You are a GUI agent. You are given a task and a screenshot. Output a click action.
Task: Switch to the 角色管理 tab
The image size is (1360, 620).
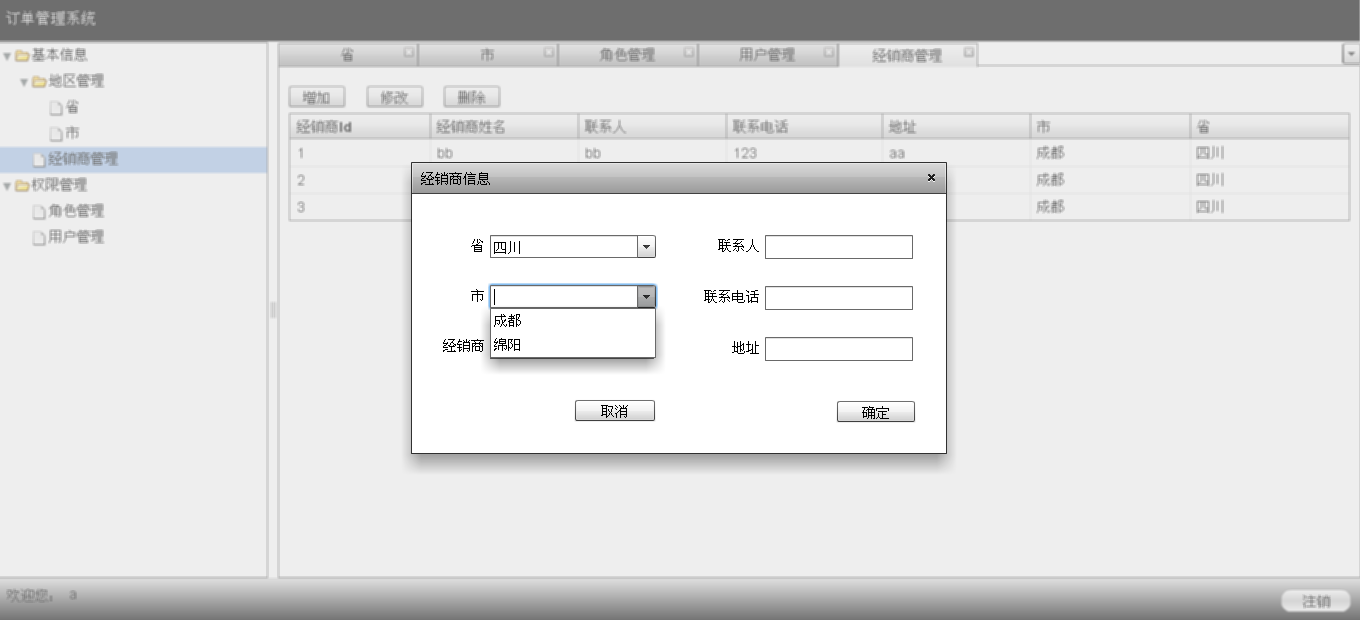click(x=628, y=55)
